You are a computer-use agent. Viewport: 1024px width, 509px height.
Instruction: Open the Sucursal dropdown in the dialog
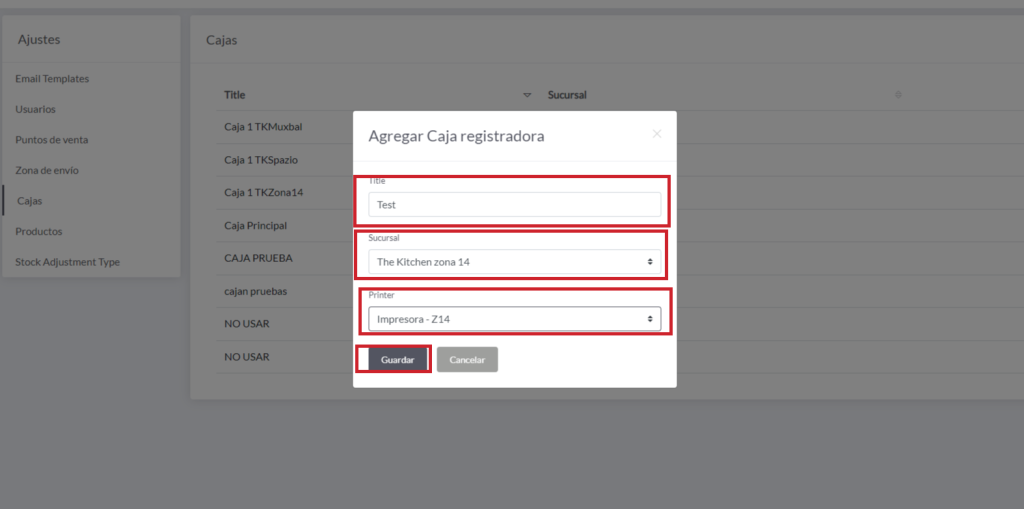514,262
